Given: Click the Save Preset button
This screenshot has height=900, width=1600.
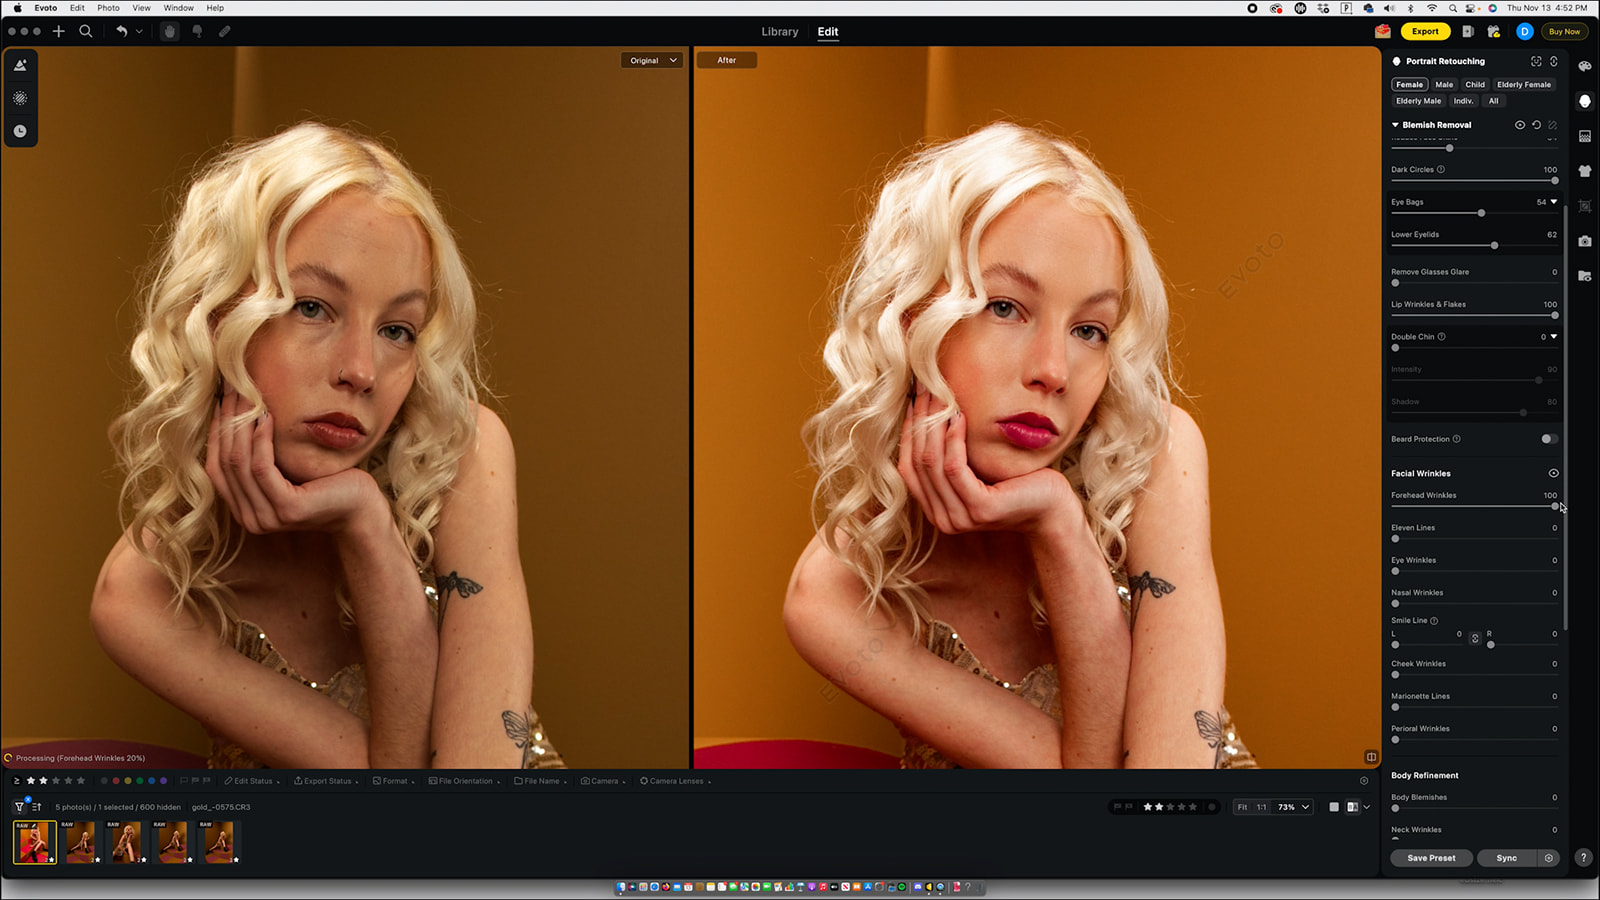Looking at the screenshot, I should [1430, 858].
